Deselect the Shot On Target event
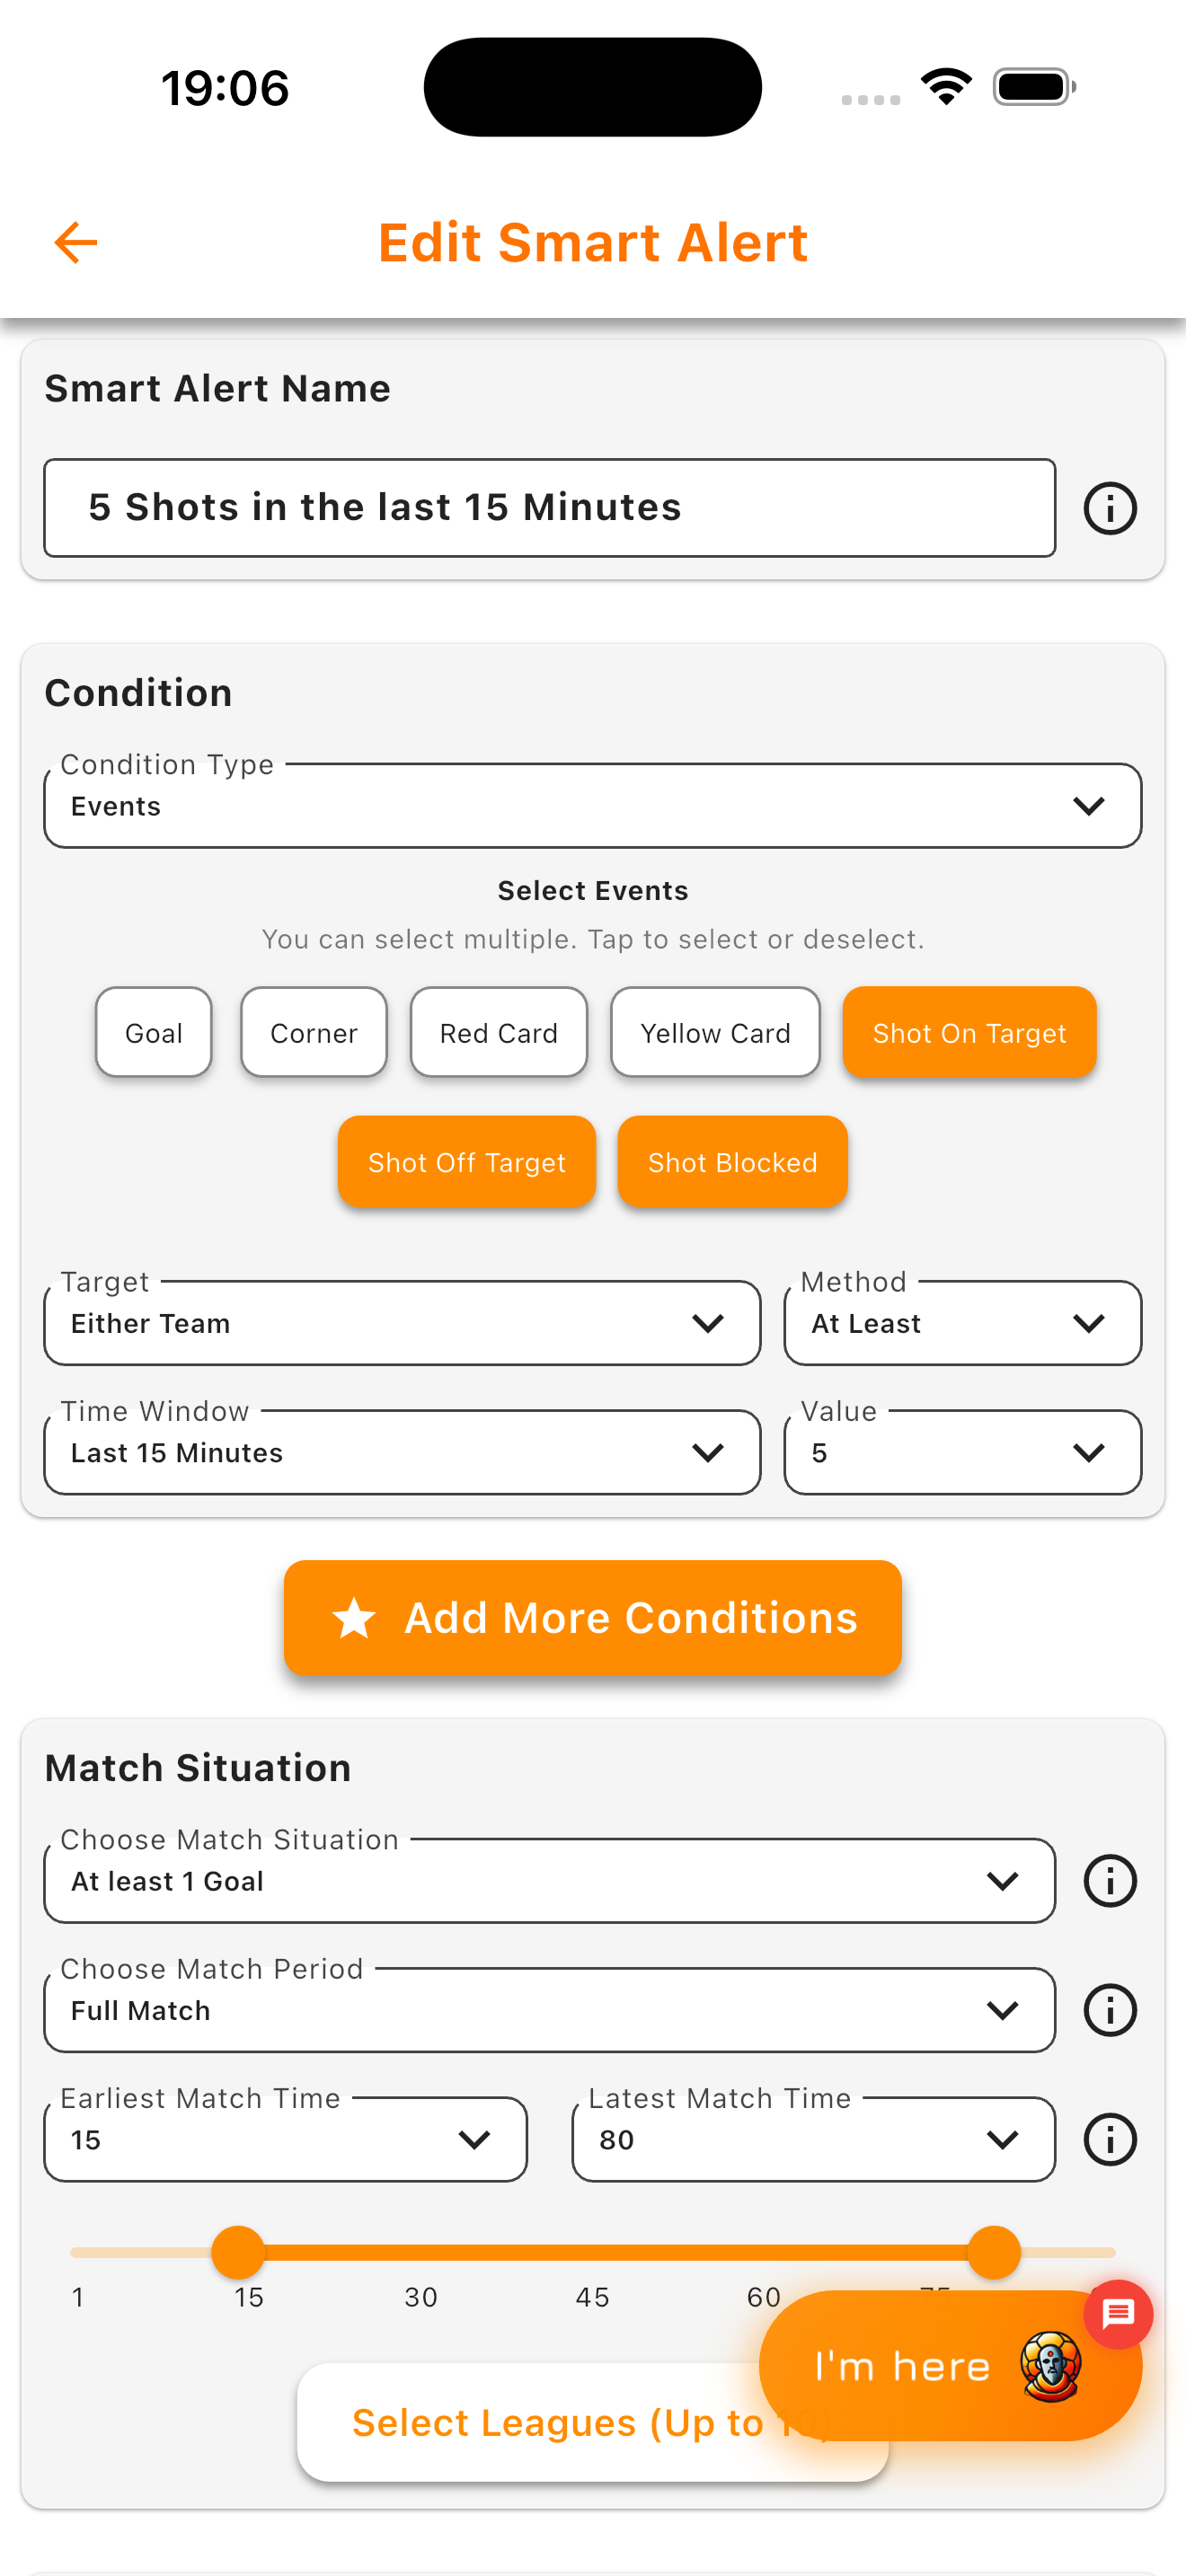The height and width of the screenshot is (2576, 1186). pyautogui.click(x=968, y=1032)
